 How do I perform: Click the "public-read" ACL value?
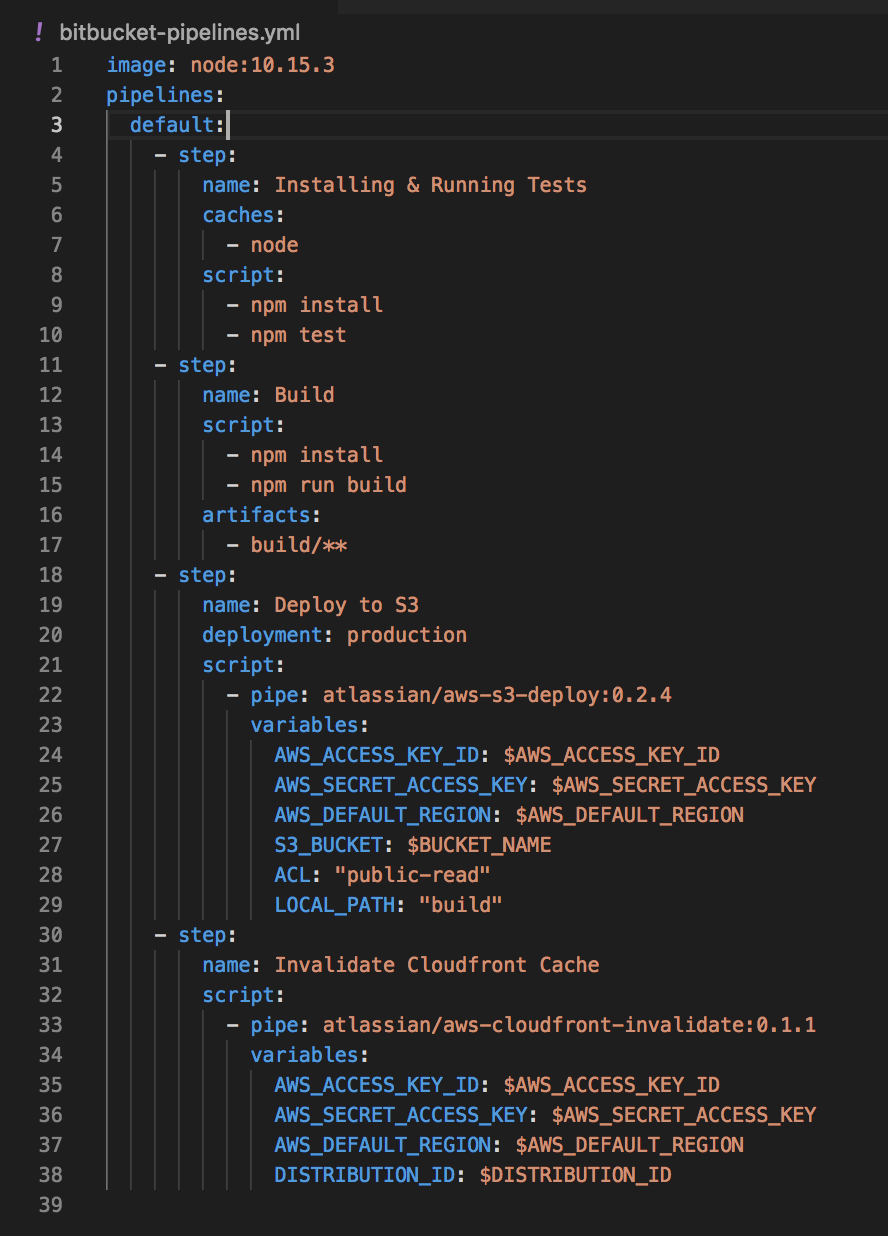coord(413,875)
